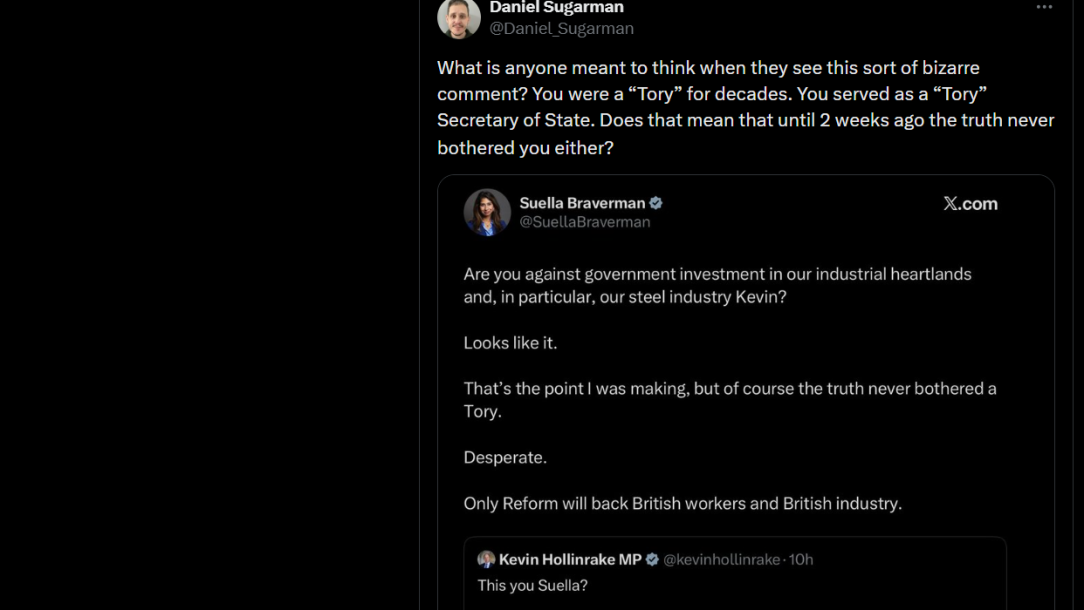The image size is (1084, 610).
Task: Click Kevin Hollinrake MP's verified checkmark
Action: pos(652,560)
